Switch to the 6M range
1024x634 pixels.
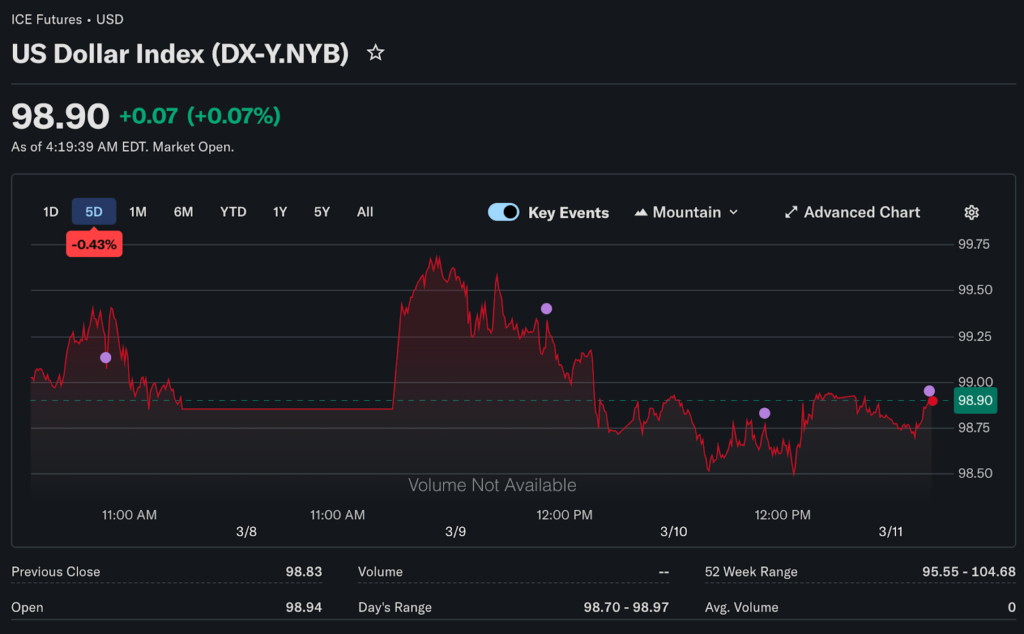pos(183,212)
